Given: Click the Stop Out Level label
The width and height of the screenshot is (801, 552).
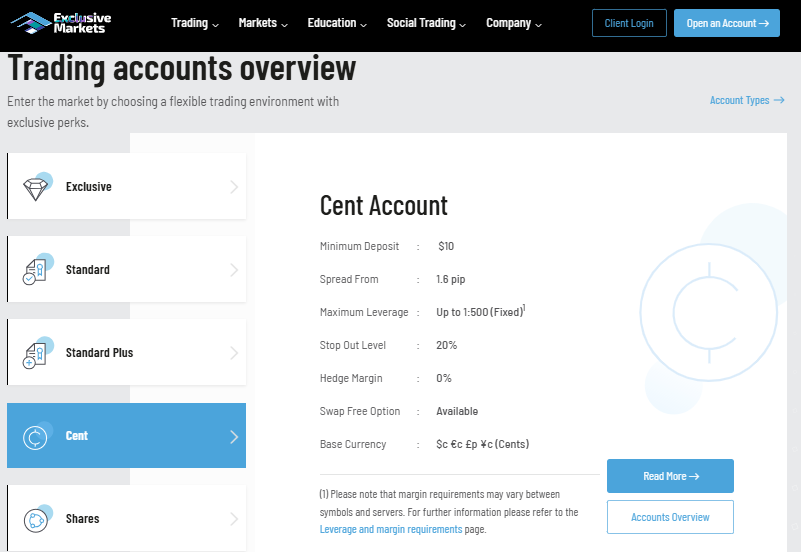Looking at the screenshot, I should (x=352, y=345).
